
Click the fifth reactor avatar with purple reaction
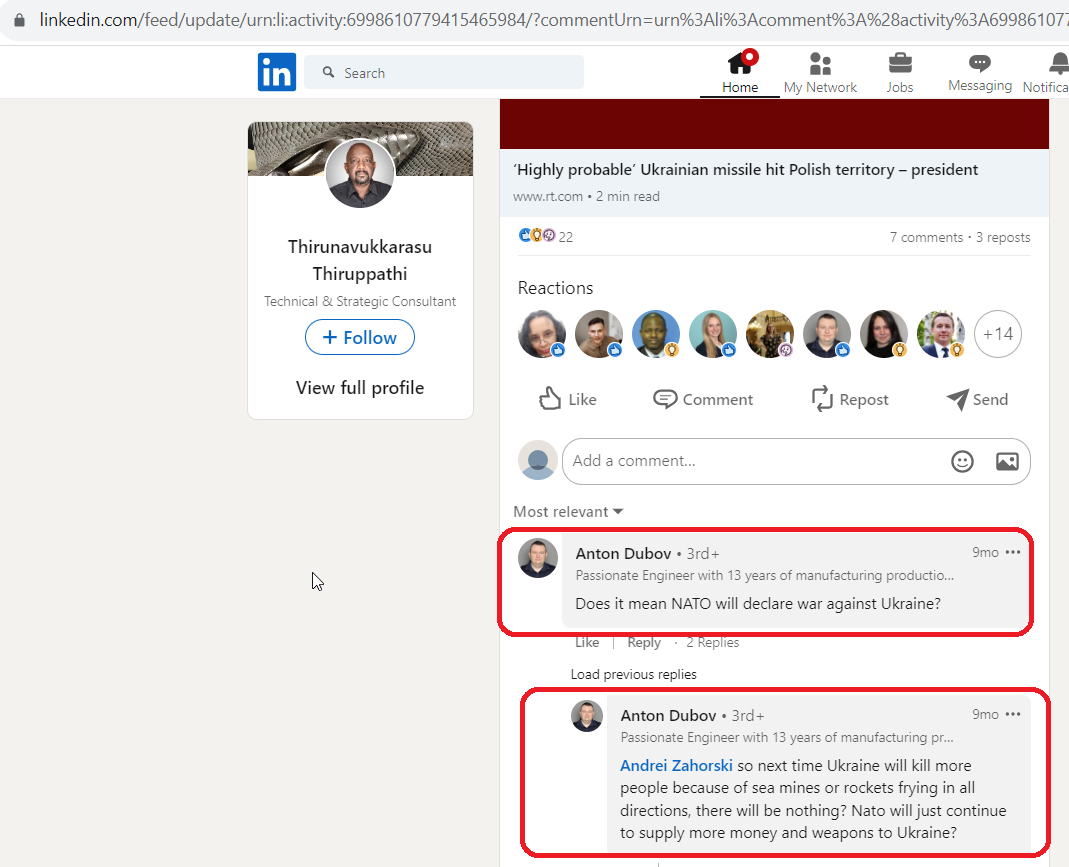[770, 334]
